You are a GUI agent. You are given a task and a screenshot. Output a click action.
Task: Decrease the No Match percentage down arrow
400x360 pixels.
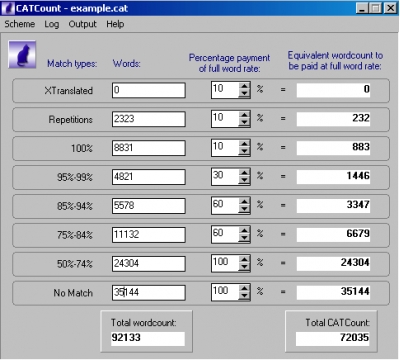coord(244,296)
